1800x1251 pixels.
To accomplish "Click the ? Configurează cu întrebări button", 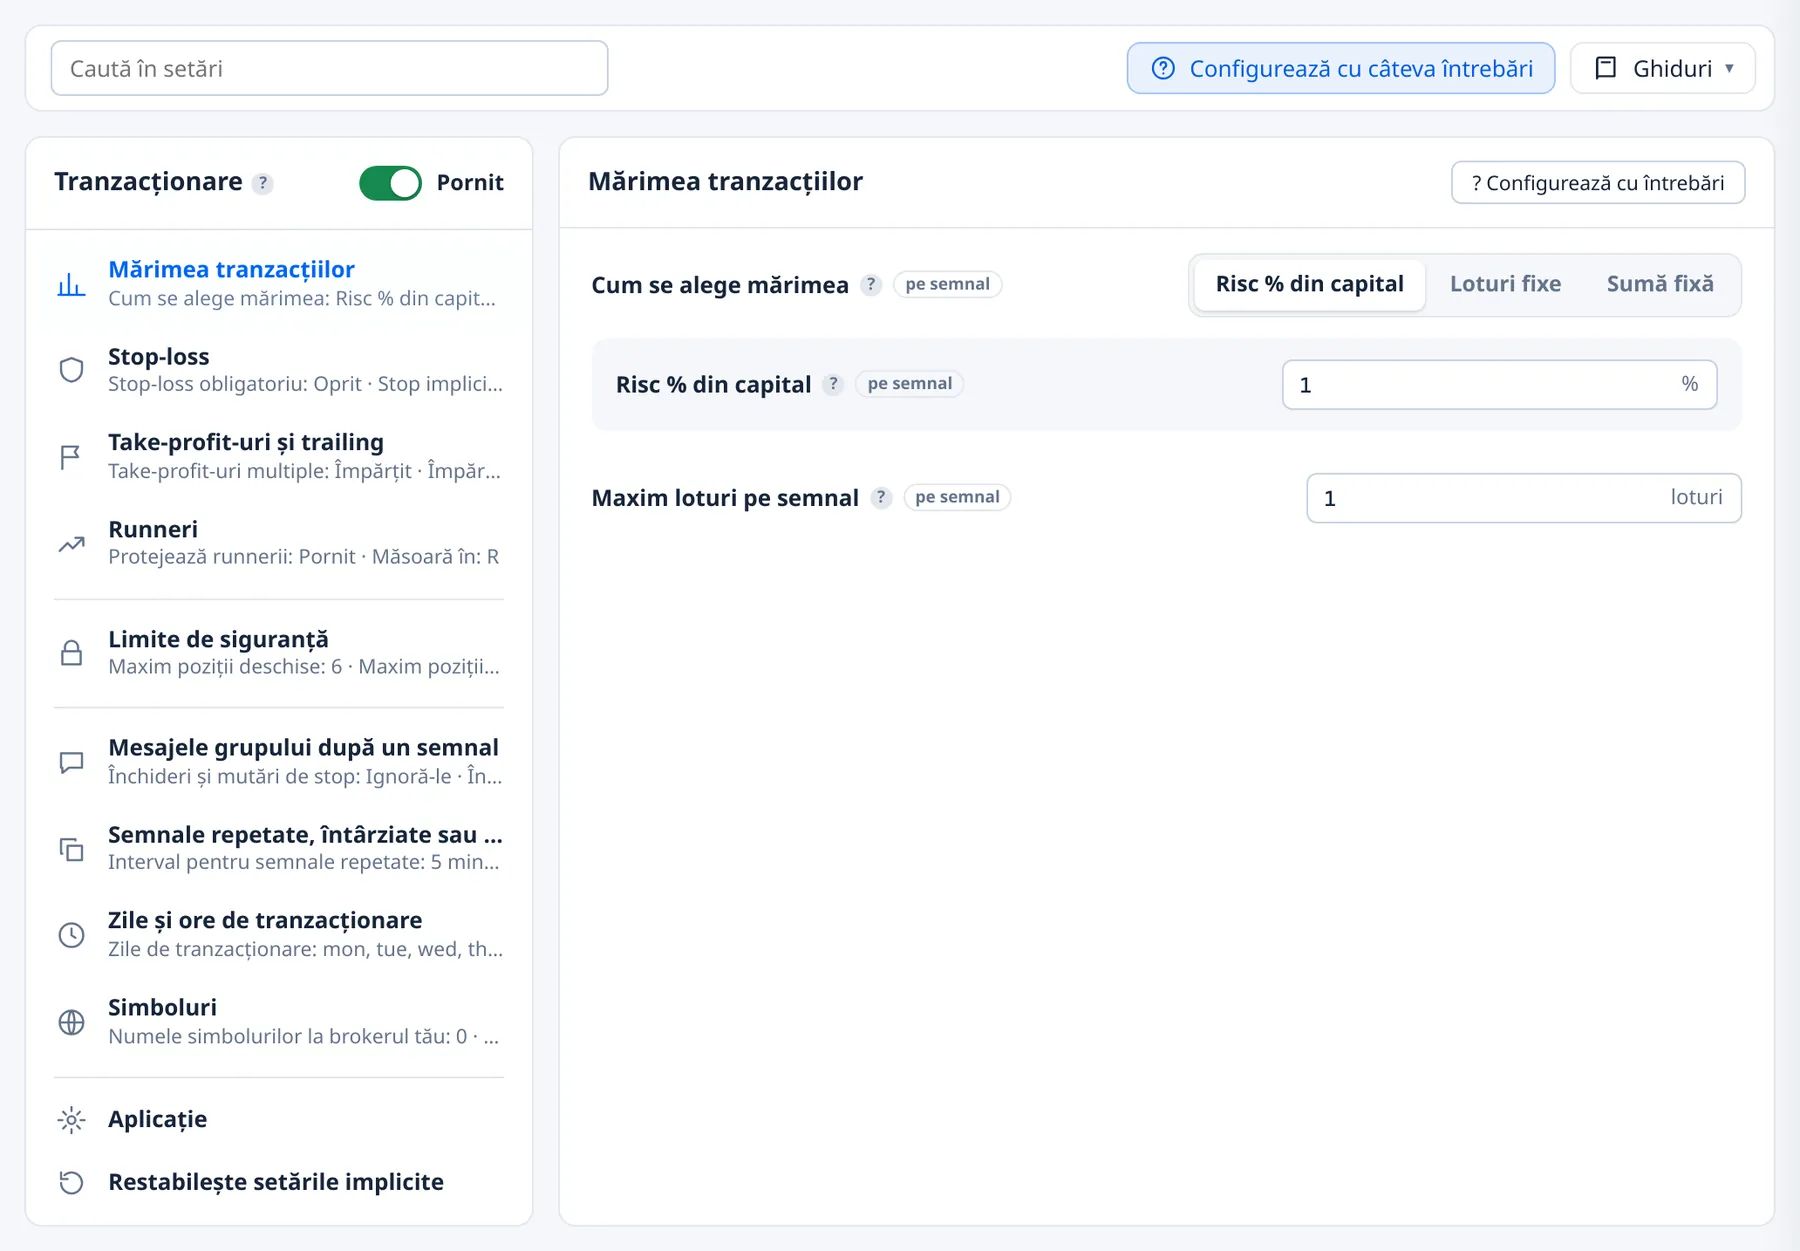I will click(x=1598, y=183).
